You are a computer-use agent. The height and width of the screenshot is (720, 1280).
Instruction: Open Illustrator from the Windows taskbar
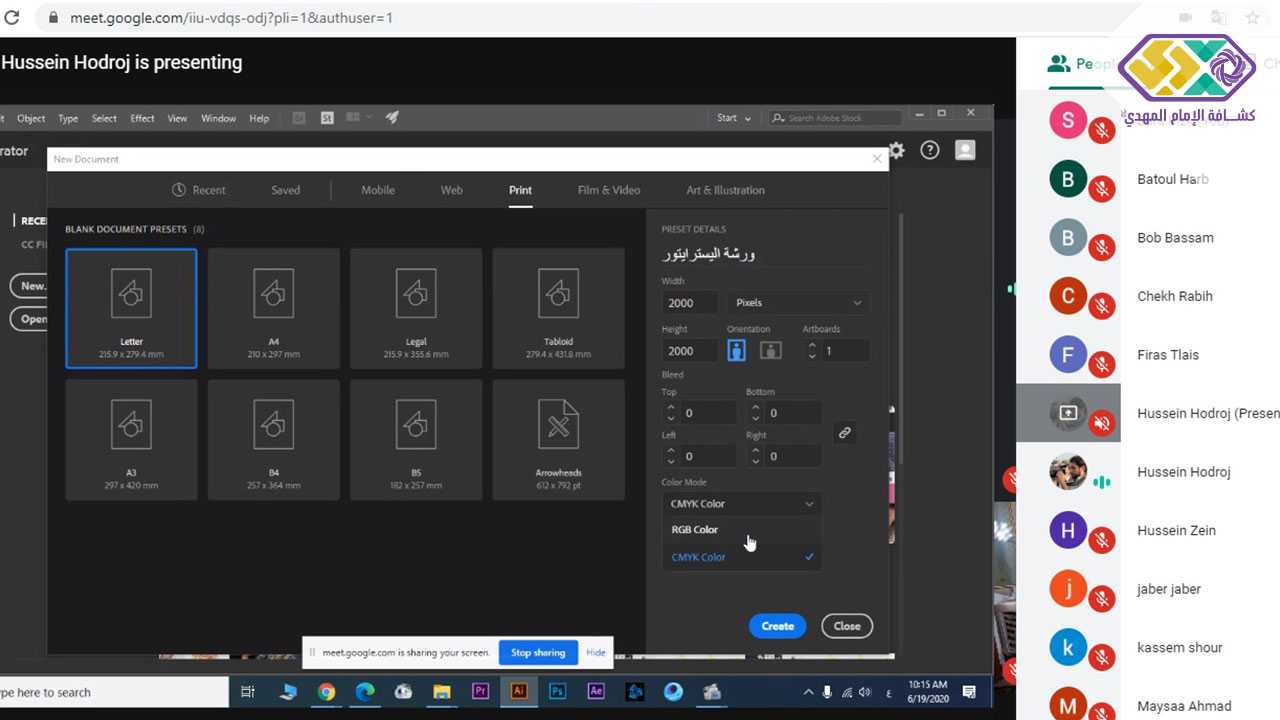tap(518, 691)
